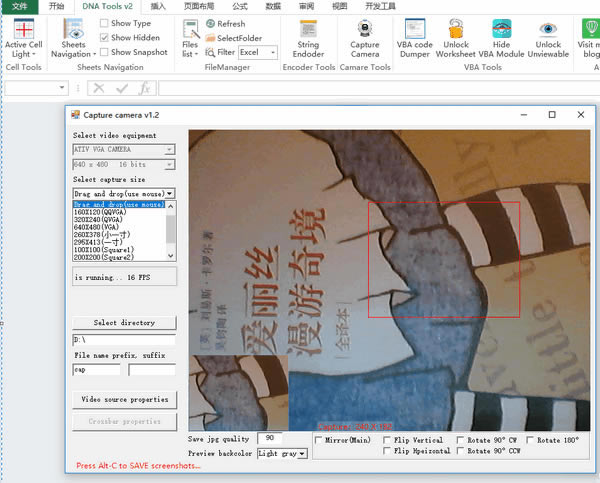Click the file name prefix field 'cap'
This screenshot has height=483, width=600.
(96, 370)
